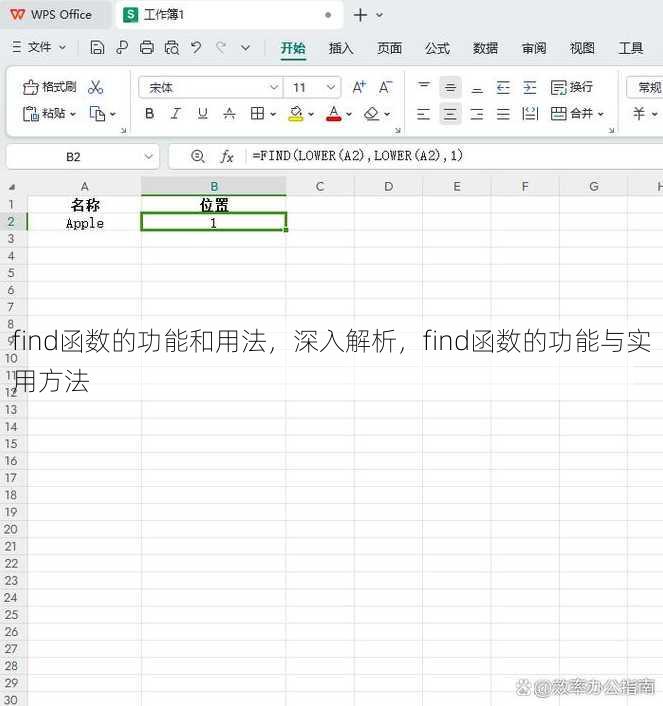Click Select All corner triangle

tap(12, 187)
